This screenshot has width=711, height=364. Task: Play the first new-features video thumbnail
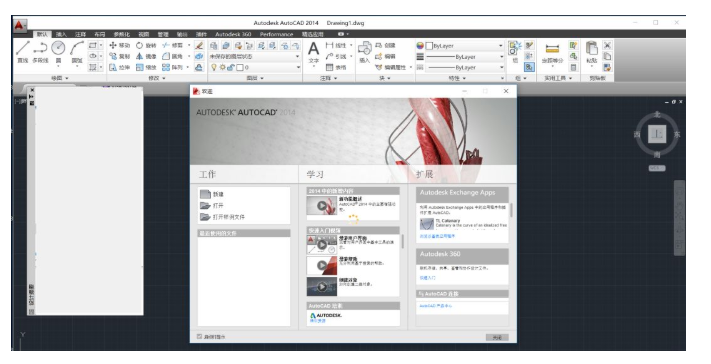click(x=321, y=206)
